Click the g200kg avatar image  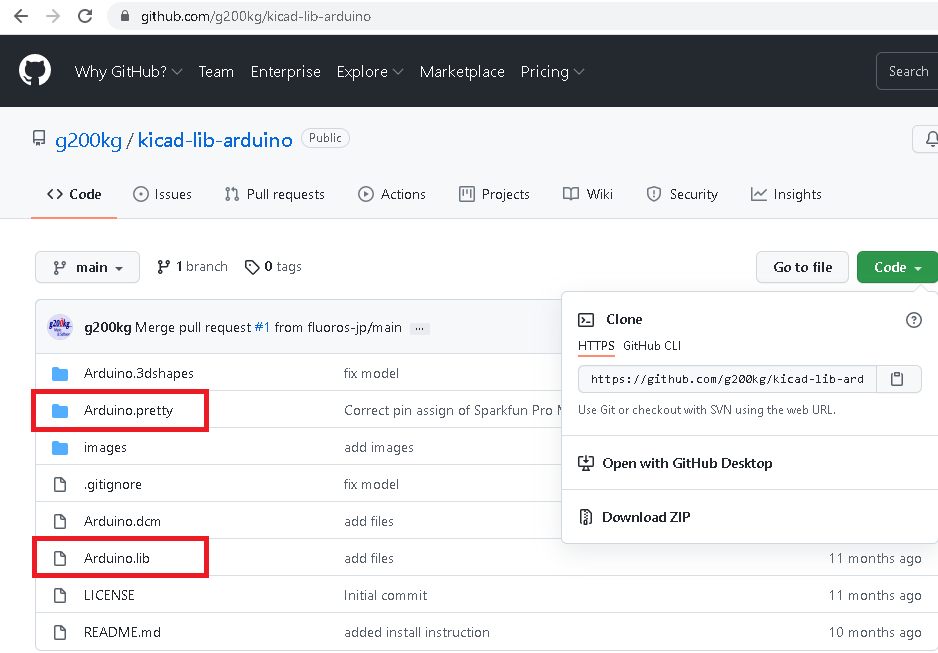[x=60, y=326]
